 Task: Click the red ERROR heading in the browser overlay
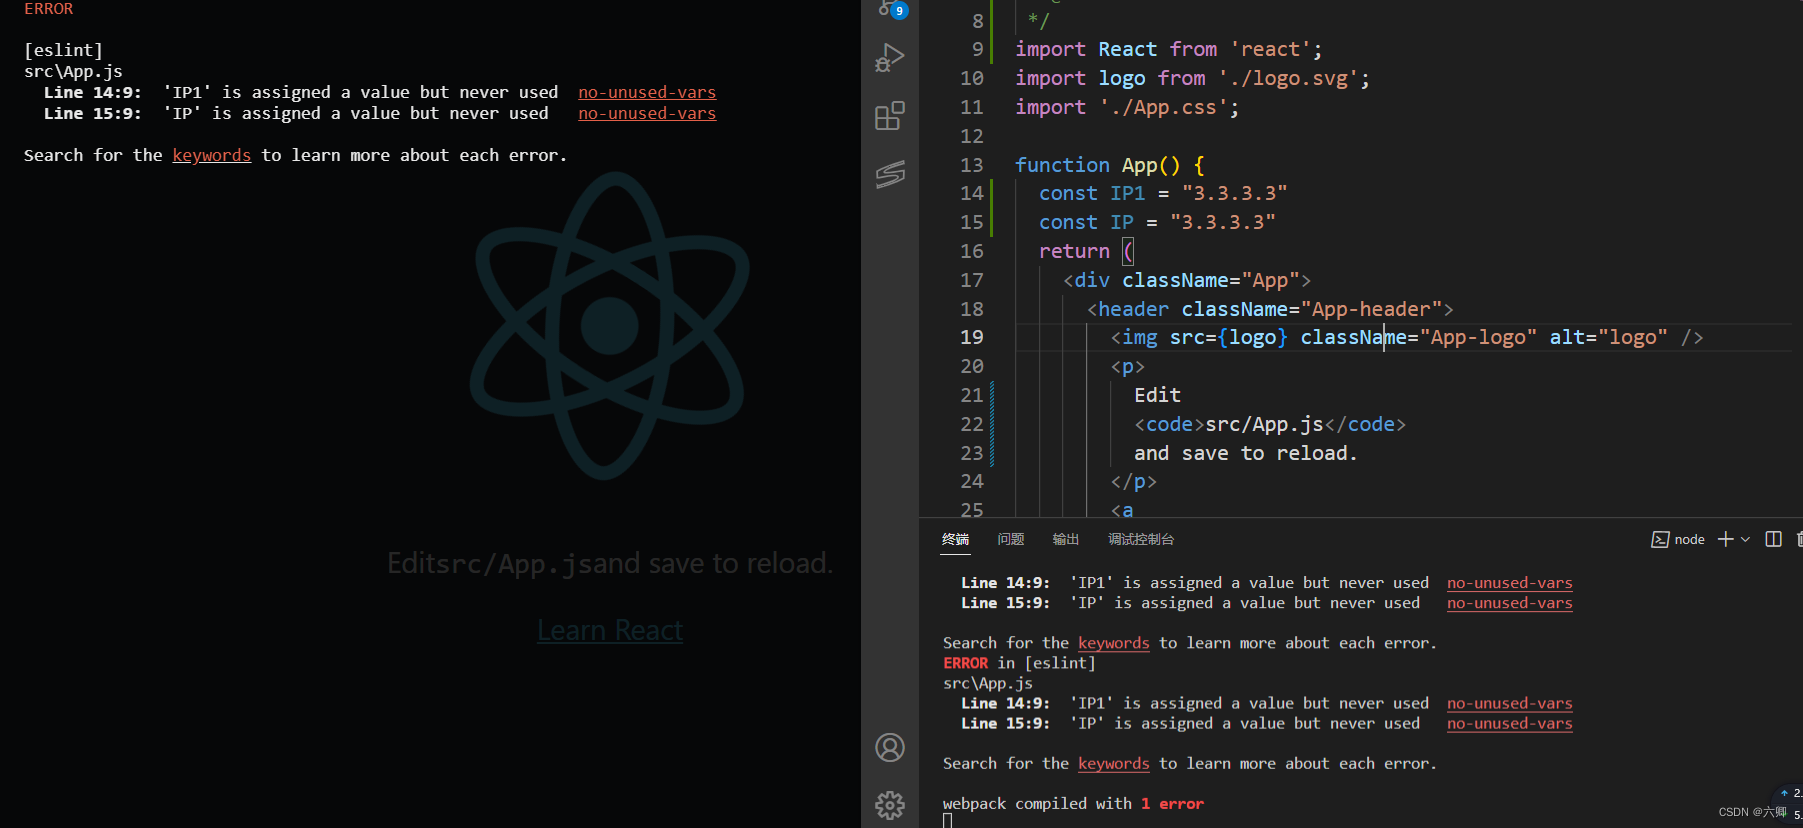point(49,9)
